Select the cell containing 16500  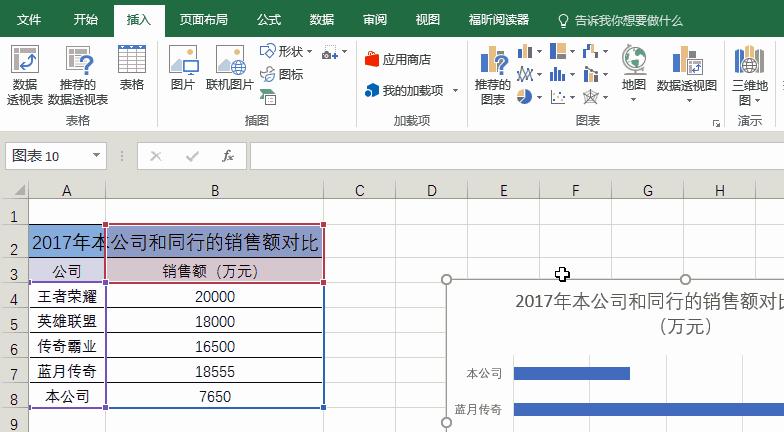pos(214,346)
